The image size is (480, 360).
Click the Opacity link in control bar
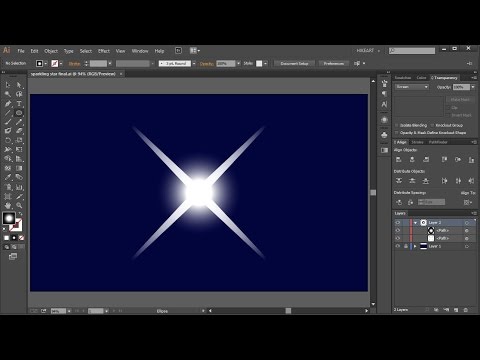(207, 64)
